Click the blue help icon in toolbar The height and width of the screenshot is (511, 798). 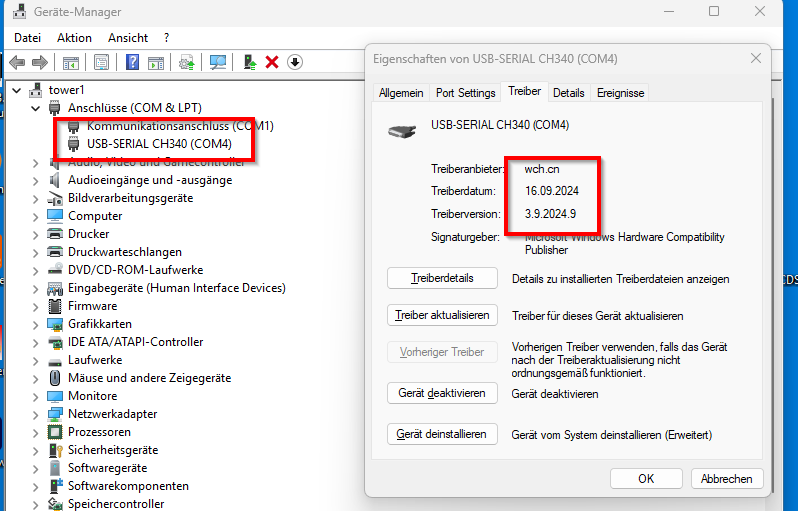pyautogui.click(x=131, y=62)
